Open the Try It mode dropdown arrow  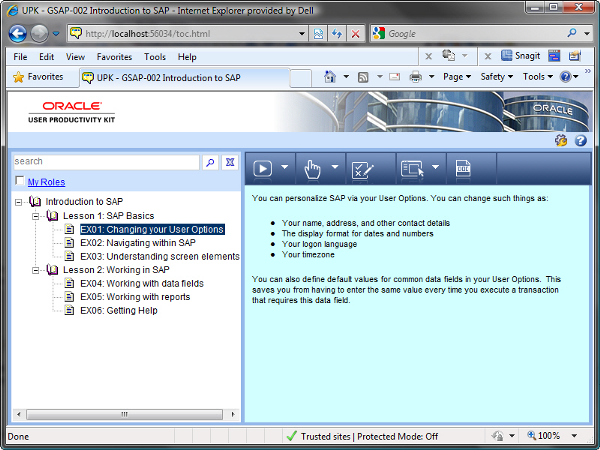click(x=335, y=167)
